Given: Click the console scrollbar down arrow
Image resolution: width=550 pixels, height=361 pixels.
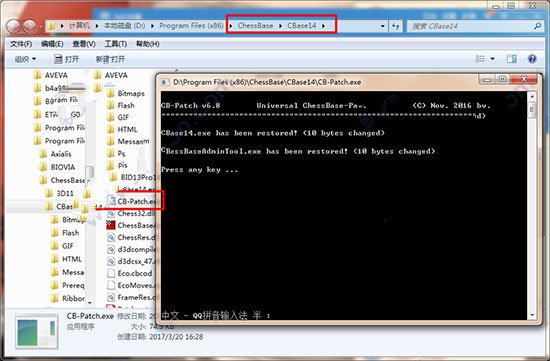Looking at the screenshot, I should click(x=532, y=315).
